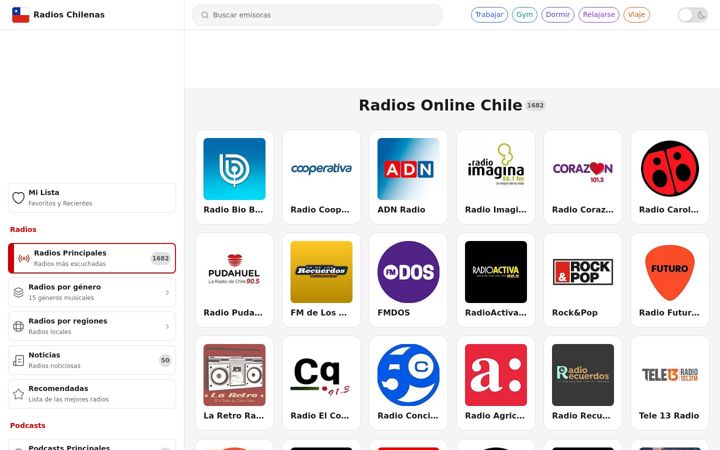
Task: Open Podcasts Principales menu item
Action: (x=92, y=446)
